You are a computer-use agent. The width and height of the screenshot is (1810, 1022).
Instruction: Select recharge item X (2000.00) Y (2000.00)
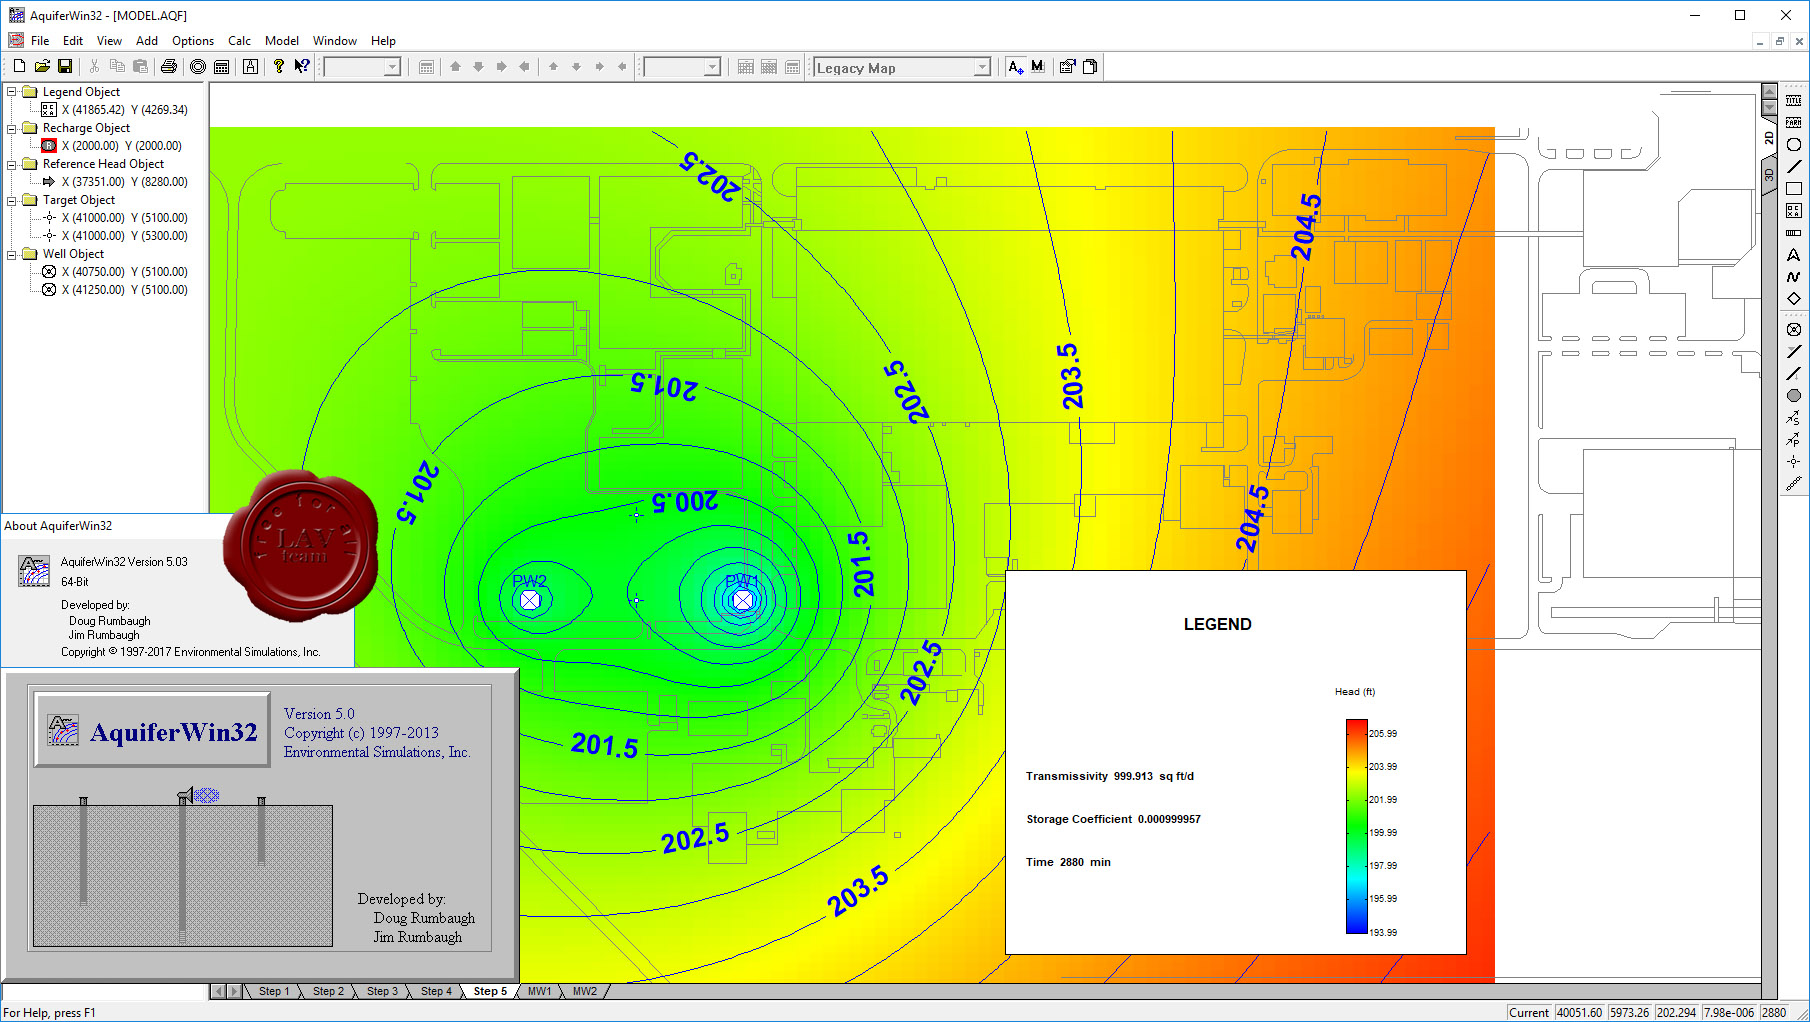pyautogui.click(x=121, y=146)
